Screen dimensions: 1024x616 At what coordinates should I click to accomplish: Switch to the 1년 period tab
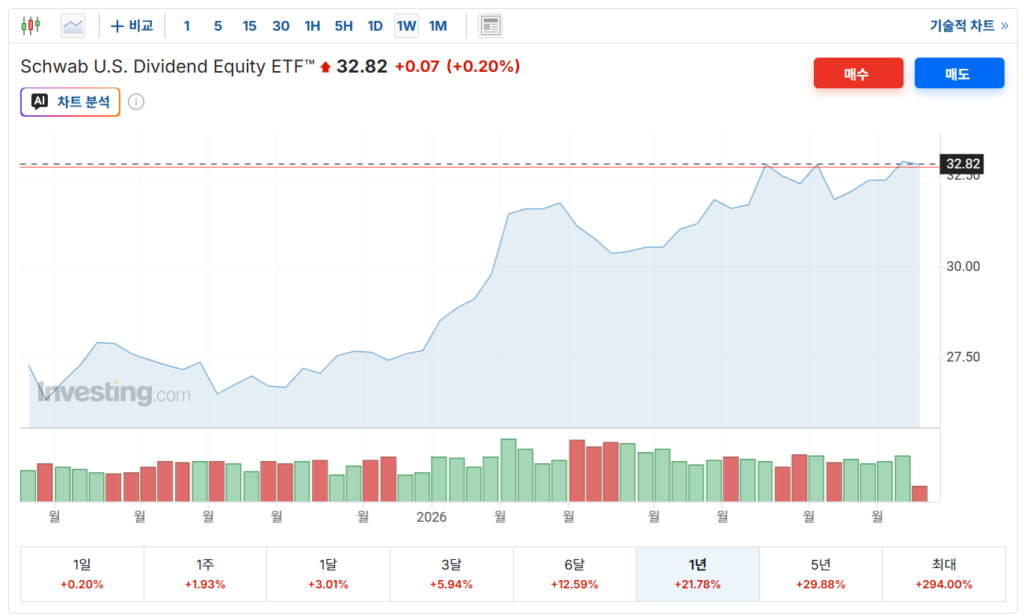(697, 574)
